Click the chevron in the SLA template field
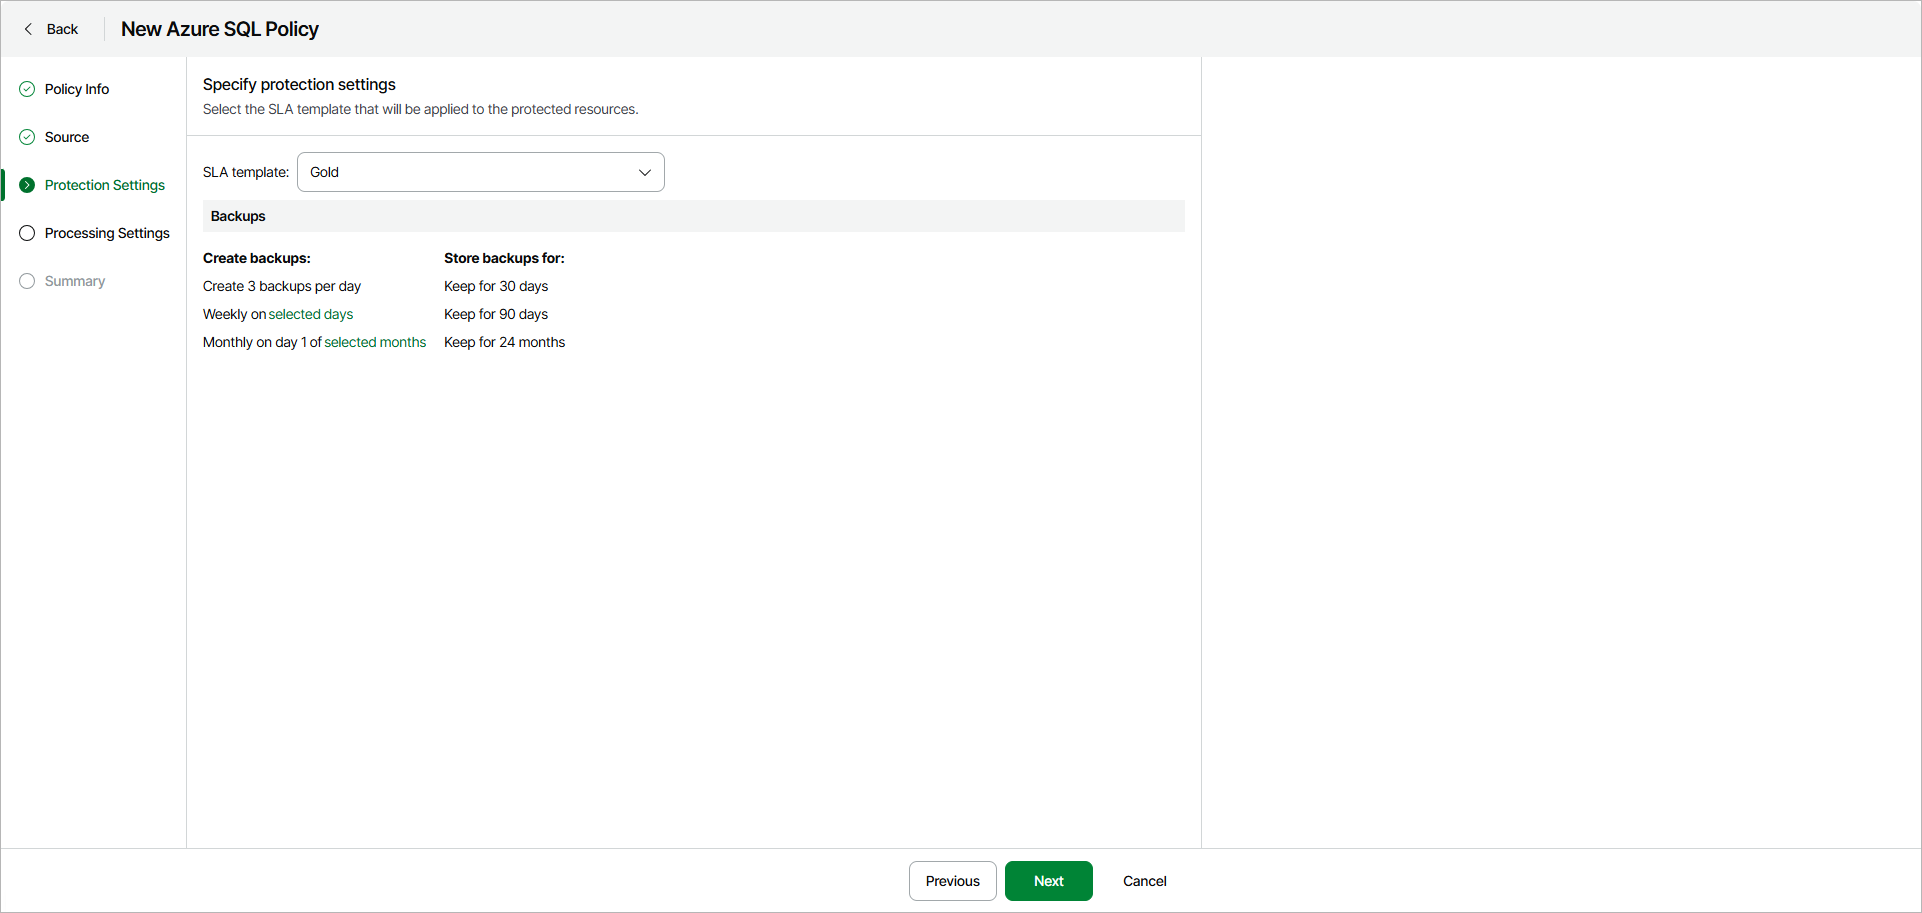Viewport: 1922px width, 913px height. (645, 172)
